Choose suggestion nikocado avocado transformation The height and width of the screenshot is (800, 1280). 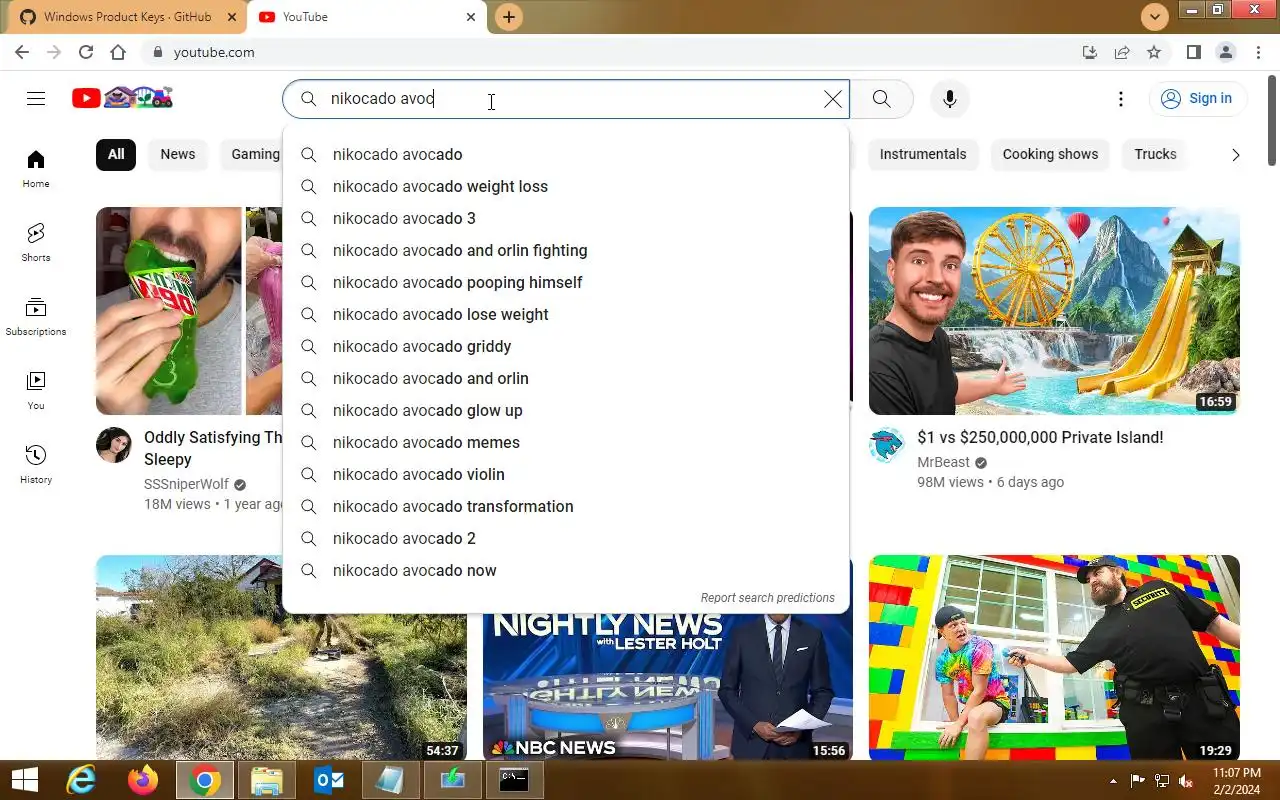click(566, 506)
